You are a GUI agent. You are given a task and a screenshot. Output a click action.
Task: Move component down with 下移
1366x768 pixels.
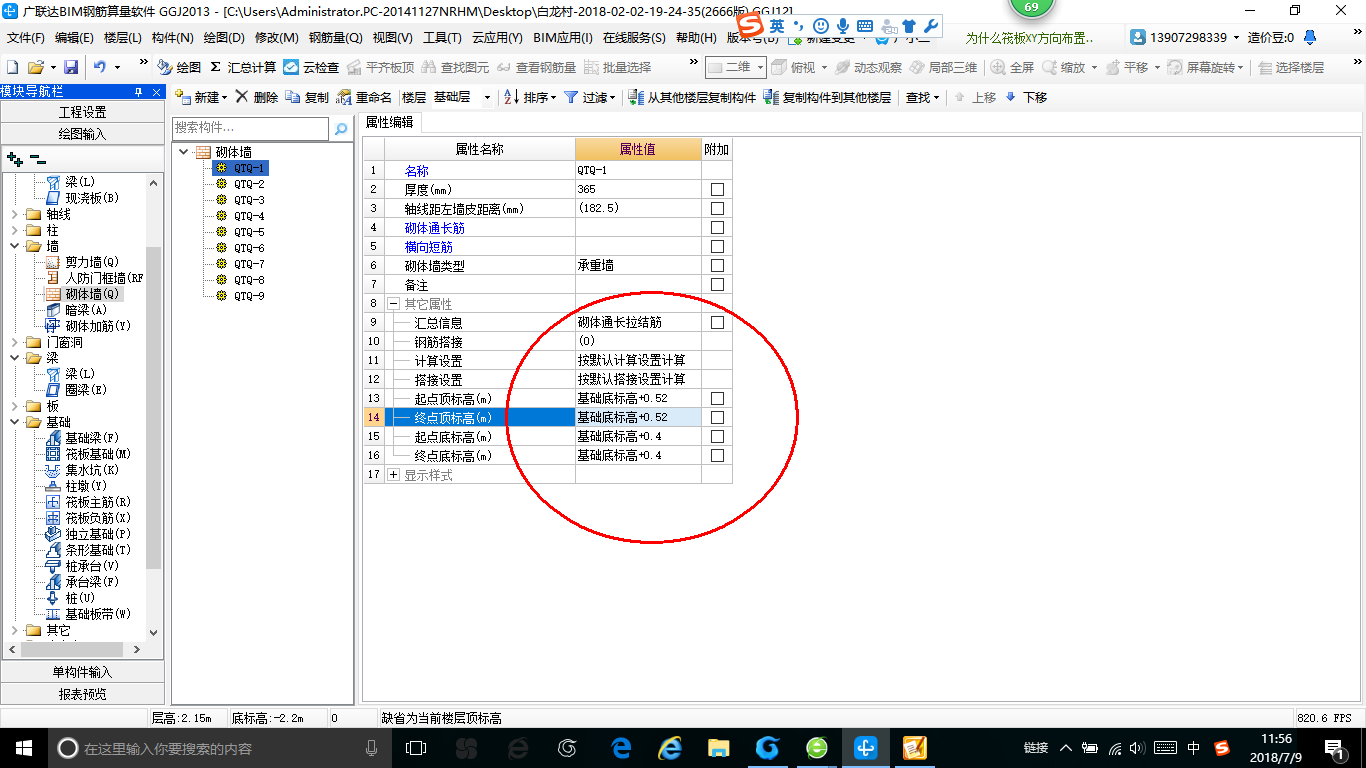[x=1026, y=97]
